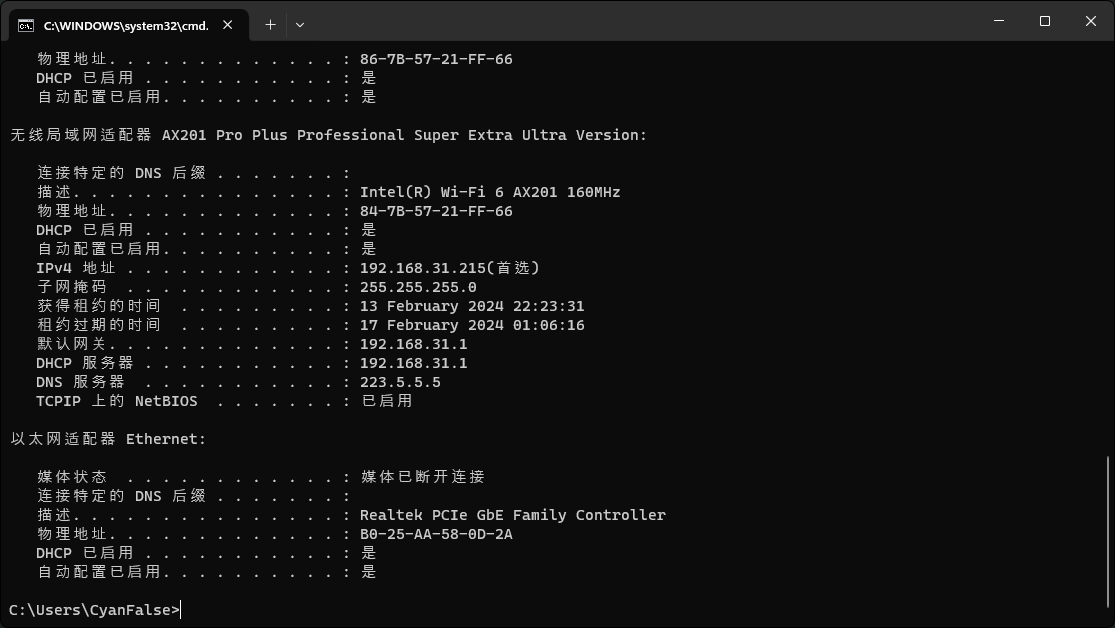Screen dimensions: 1115x628
Task: Click the C:\Users\CyanFalse> prompt line
Action: tap(95, 610)
